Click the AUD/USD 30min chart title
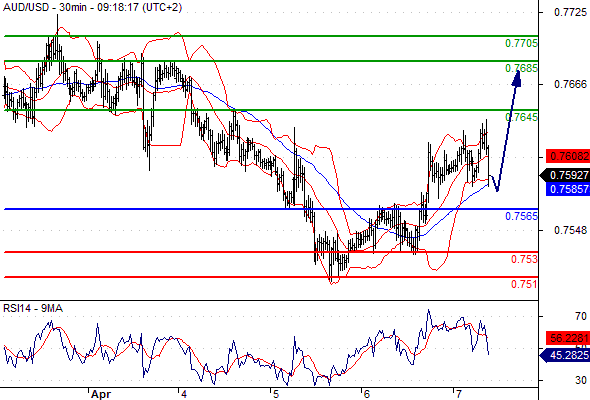The height and width of the screenshot is (400, 590). (93, 7)
